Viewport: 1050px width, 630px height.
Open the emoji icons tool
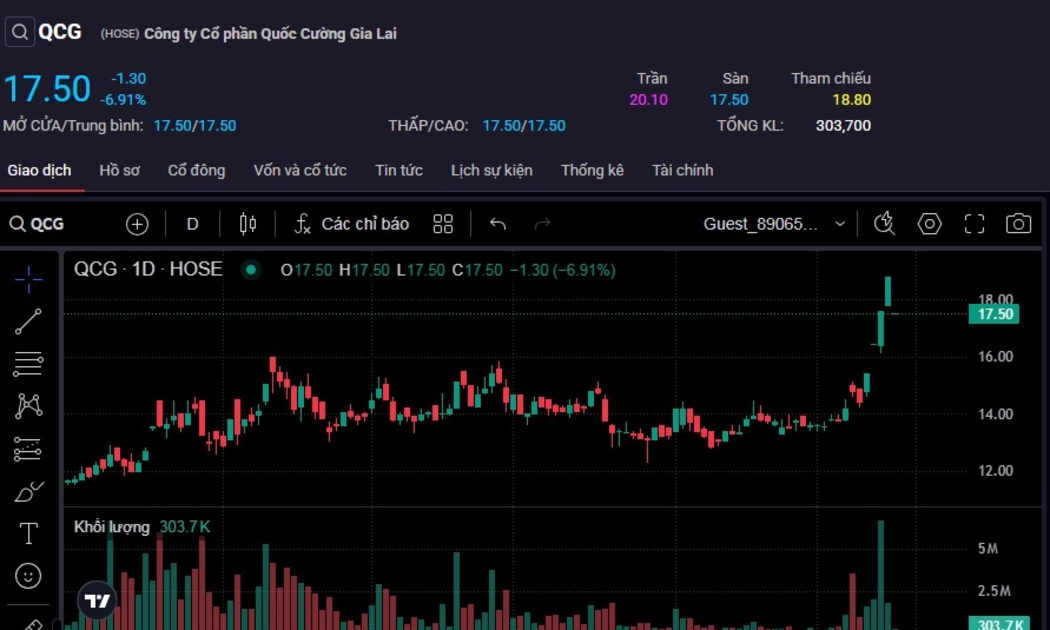tap(28, 576)
